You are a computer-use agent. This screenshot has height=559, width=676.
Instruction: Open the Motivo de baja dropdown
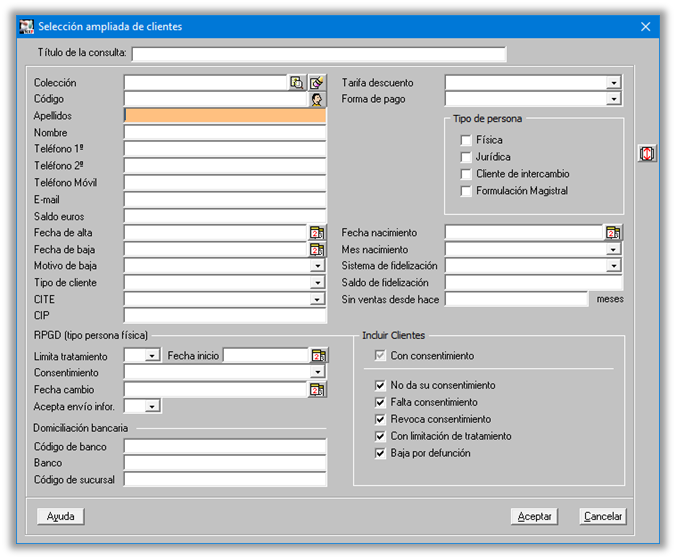click(317, 266)
